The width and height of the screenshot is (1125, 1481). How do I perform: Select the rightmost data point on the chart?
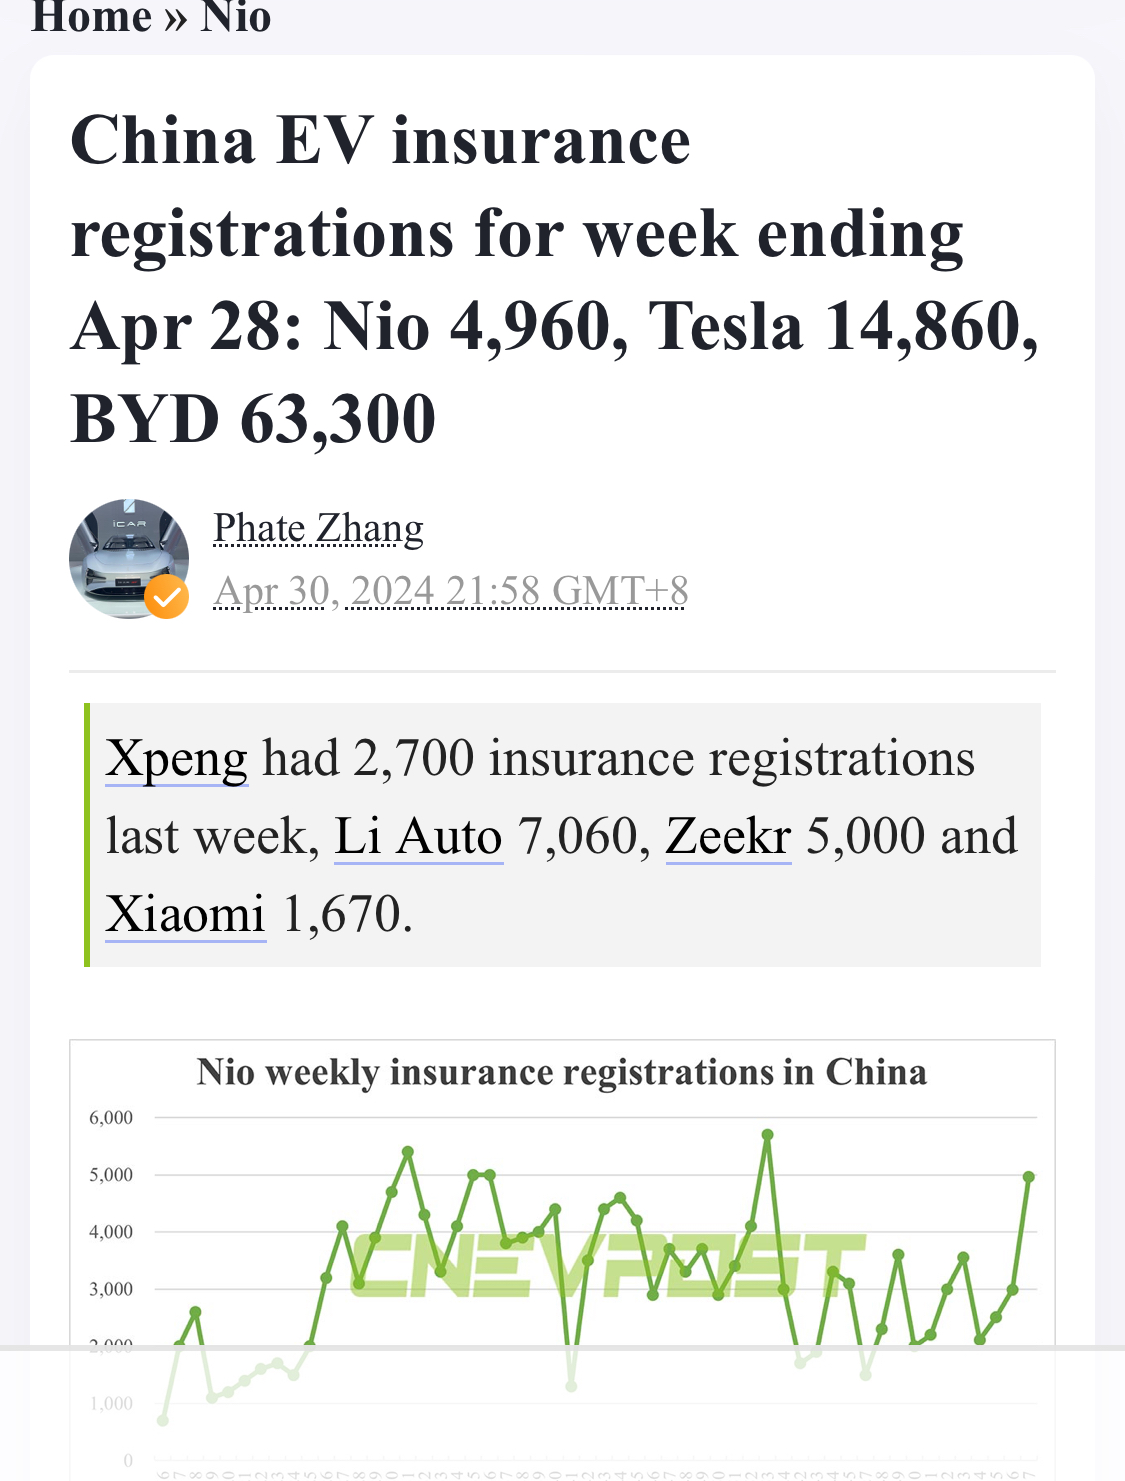coord(1029,1177)
